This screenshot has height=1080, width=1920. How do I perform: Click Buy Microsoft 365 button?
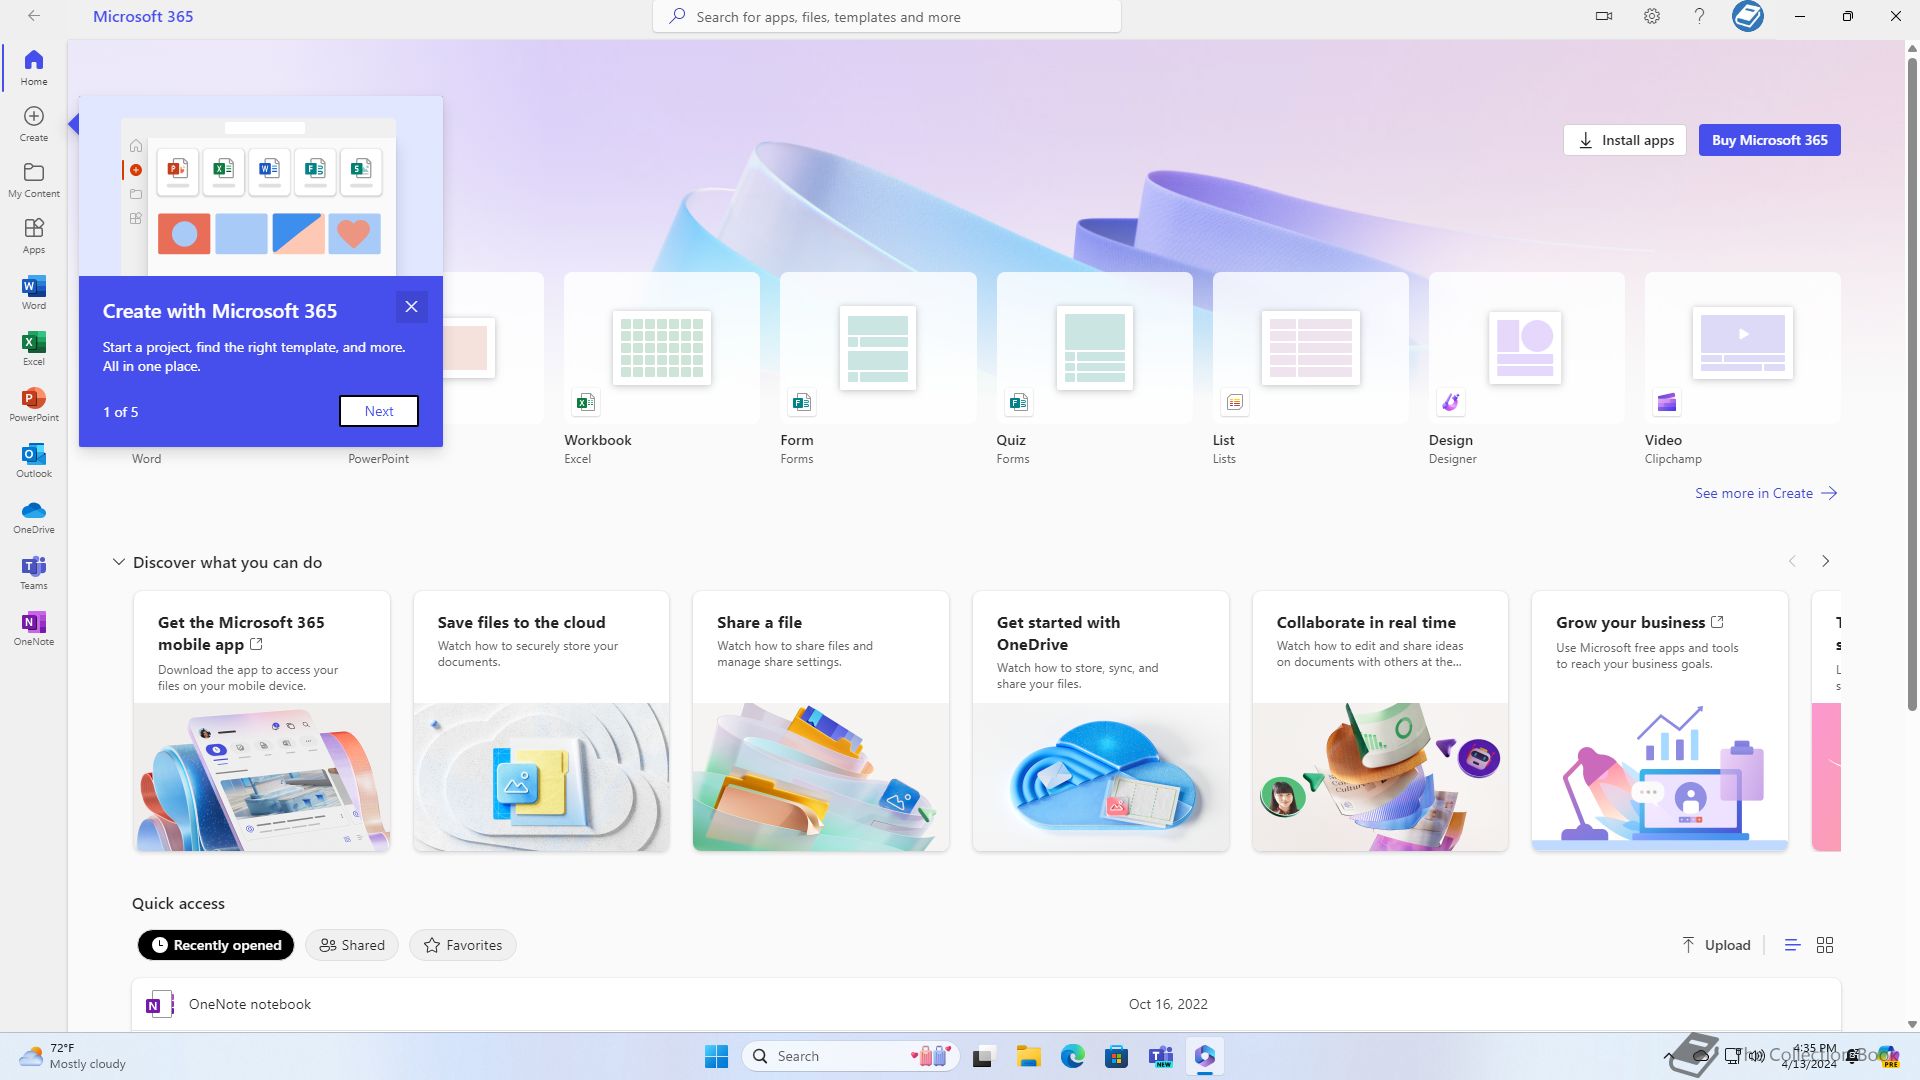coord(1770,140)
